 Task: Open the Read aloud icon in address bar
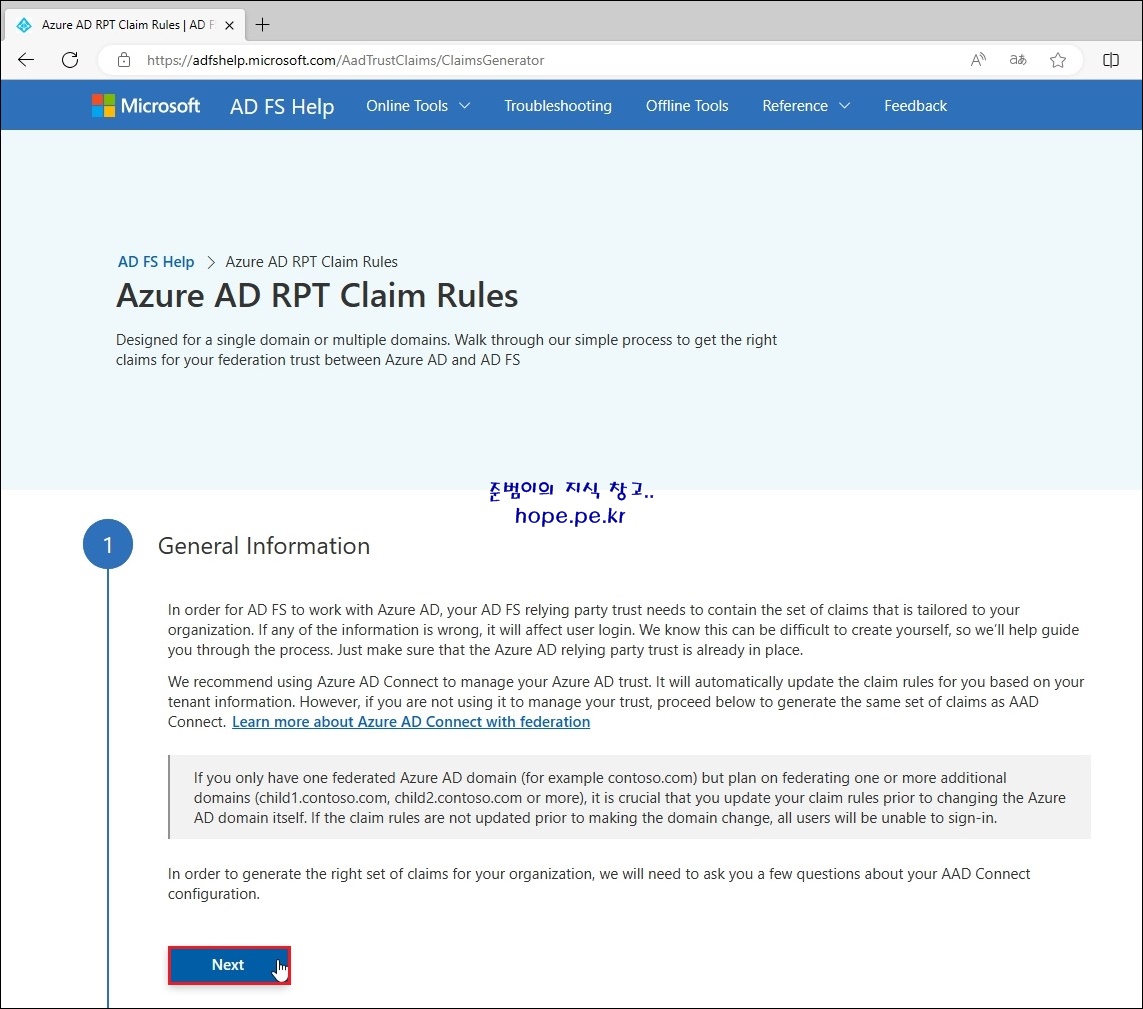[978, 60]
